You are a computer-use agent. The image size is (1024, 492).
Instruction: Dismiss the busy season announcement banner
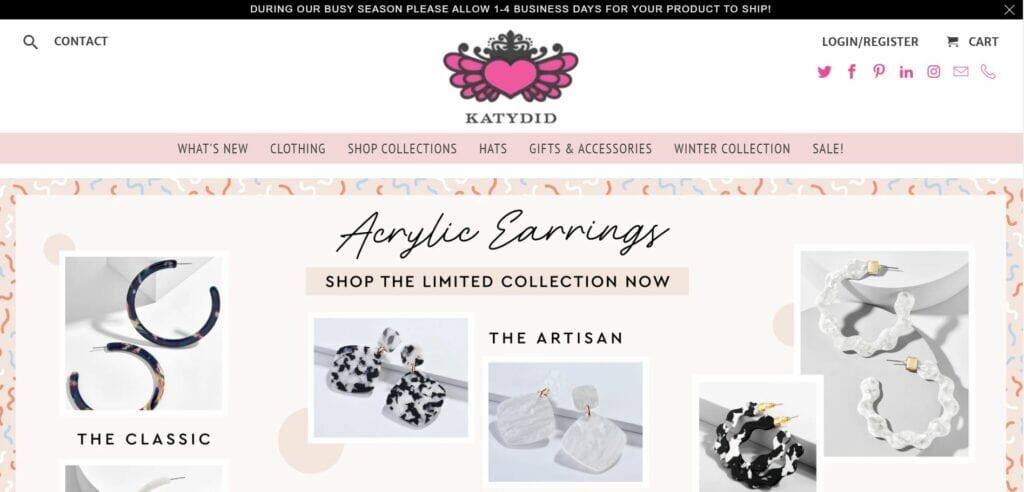(1009, 9)
